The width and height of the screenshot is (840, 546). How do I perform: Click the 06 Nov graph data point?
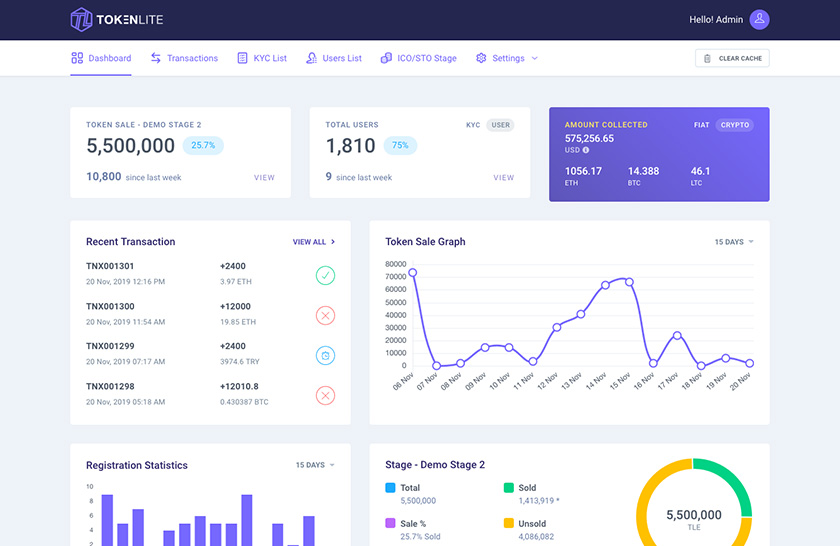point(412,272)
